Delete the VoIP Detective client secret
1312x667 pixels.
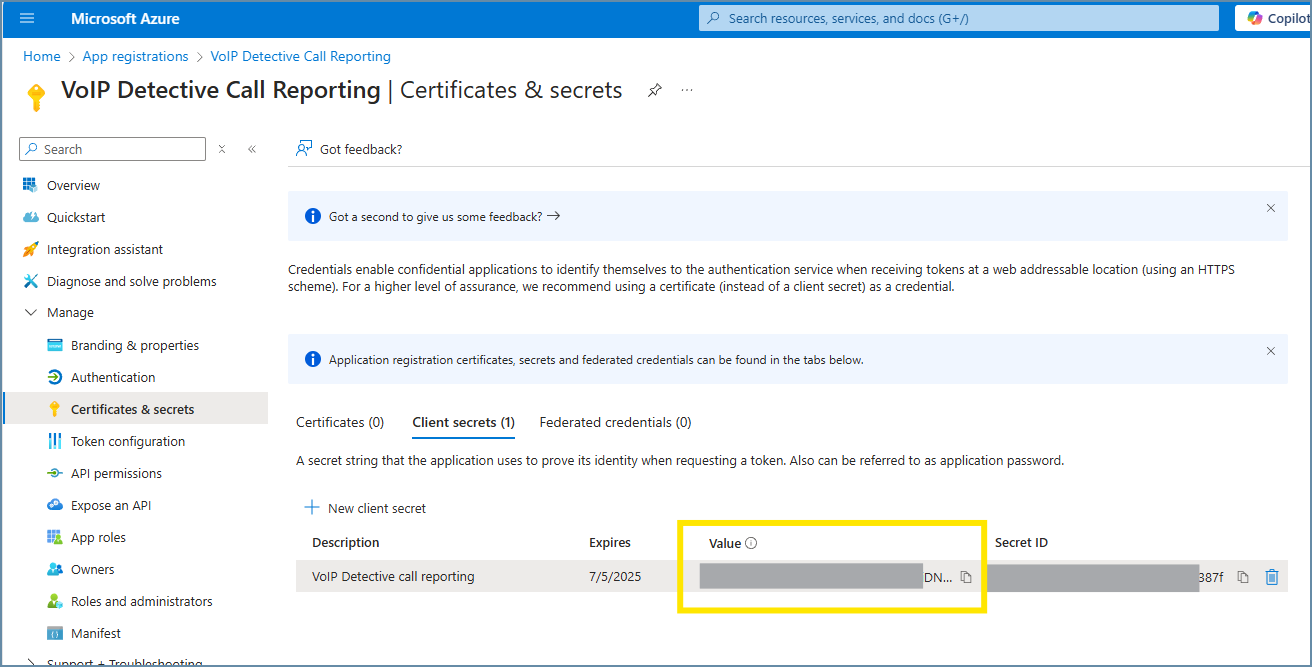[1272, 577]
